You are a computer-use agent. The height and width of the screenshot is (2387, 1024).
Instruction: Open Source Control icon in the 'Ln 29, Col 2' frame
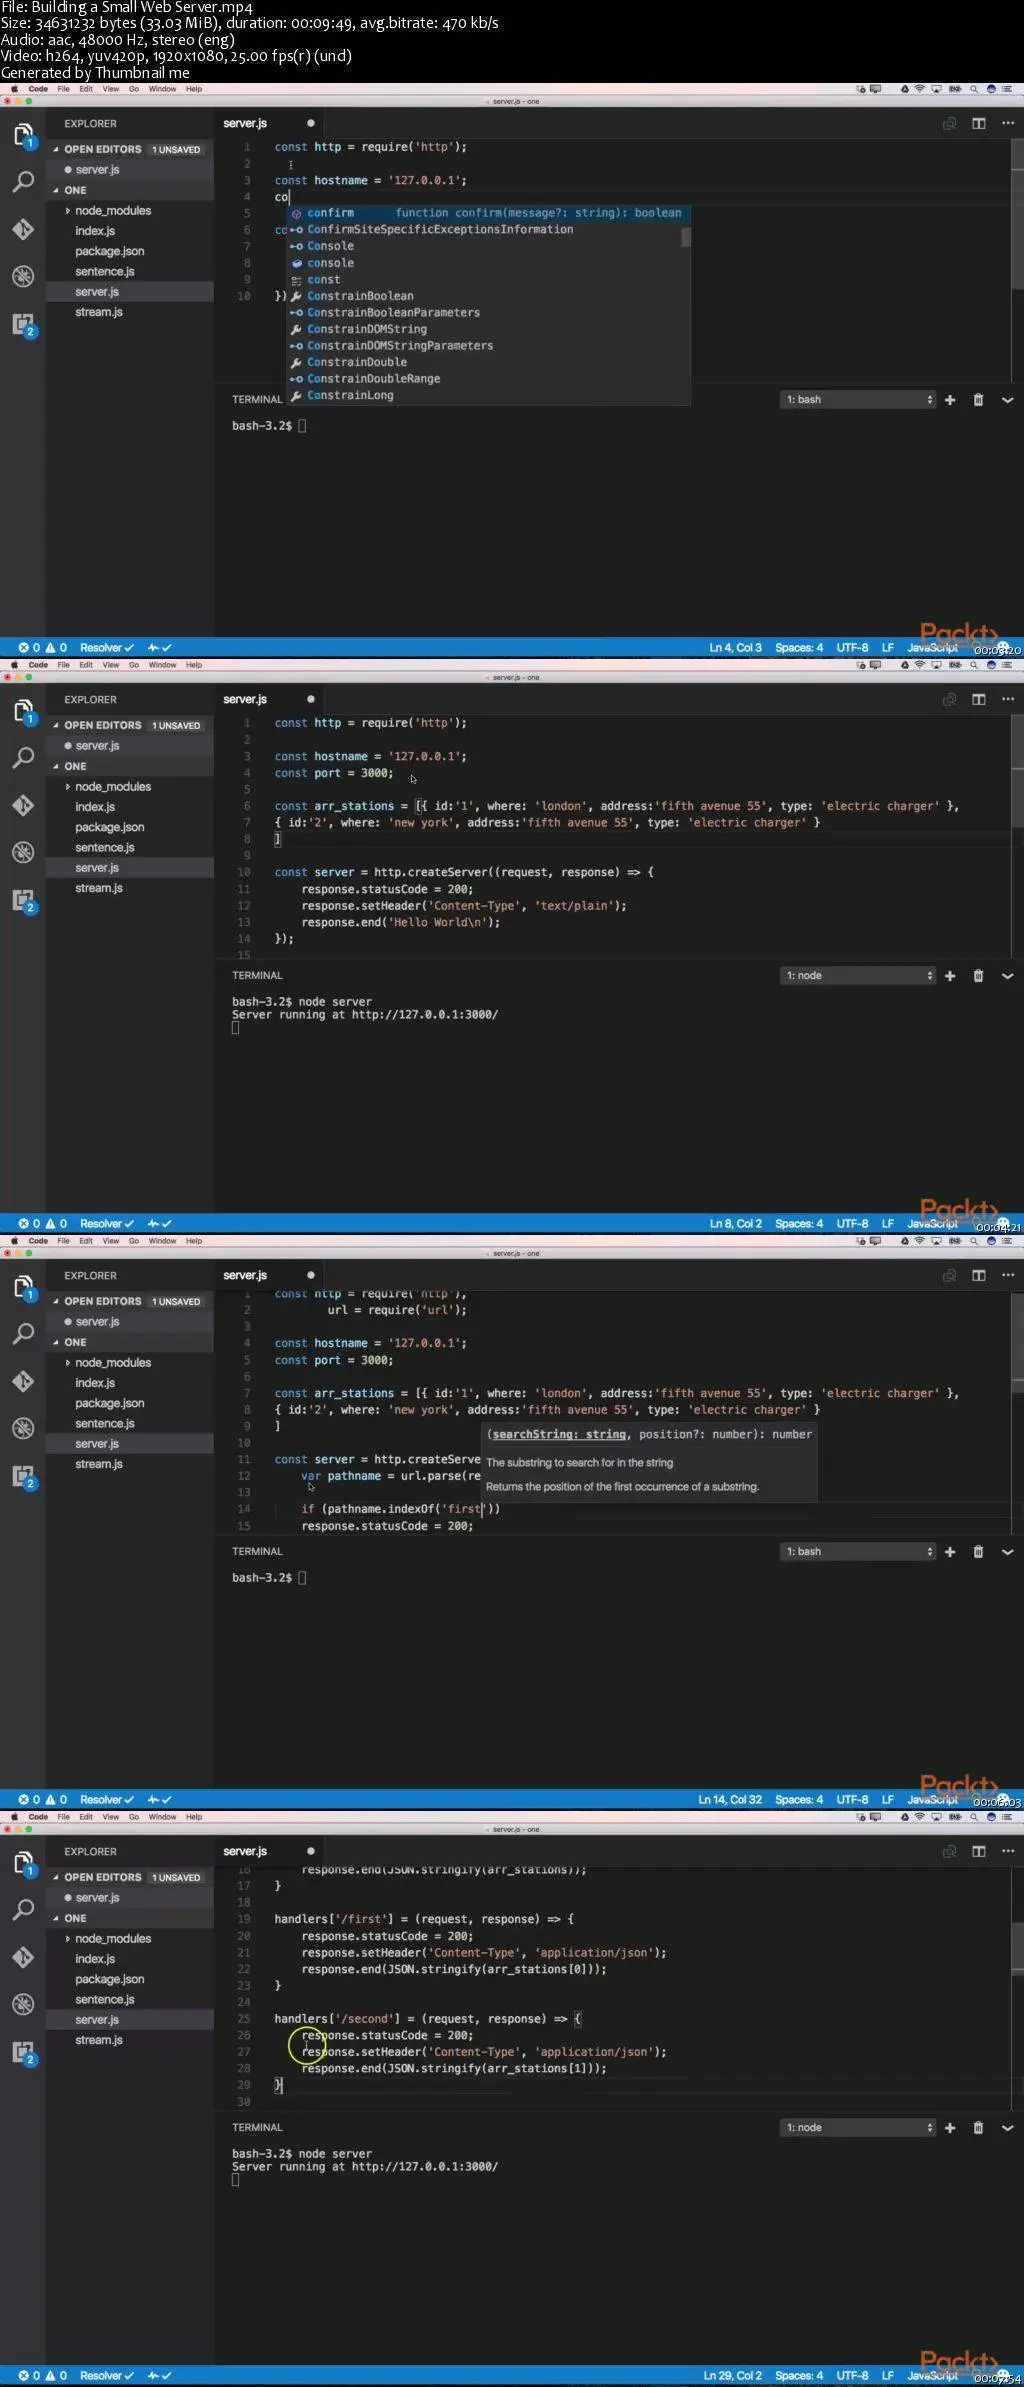pyautogui.click(x=23, y=1957)
